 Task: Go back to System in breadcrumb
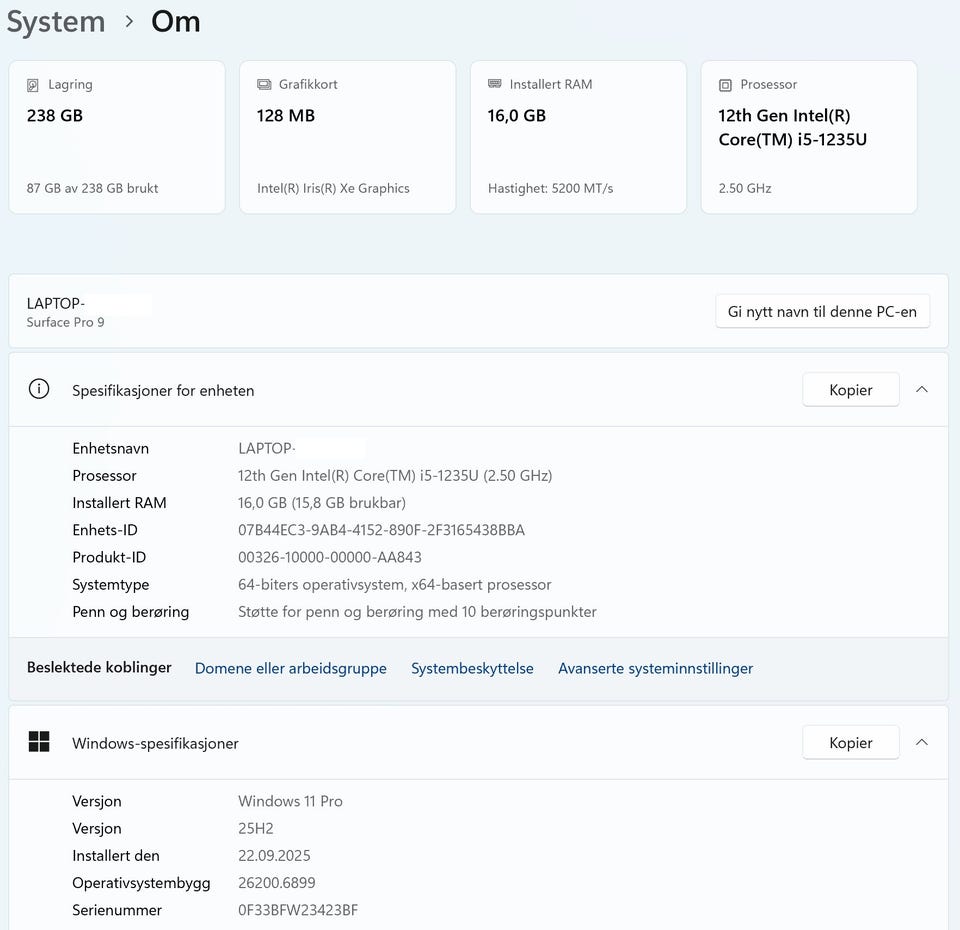click(x=56, y=22)
